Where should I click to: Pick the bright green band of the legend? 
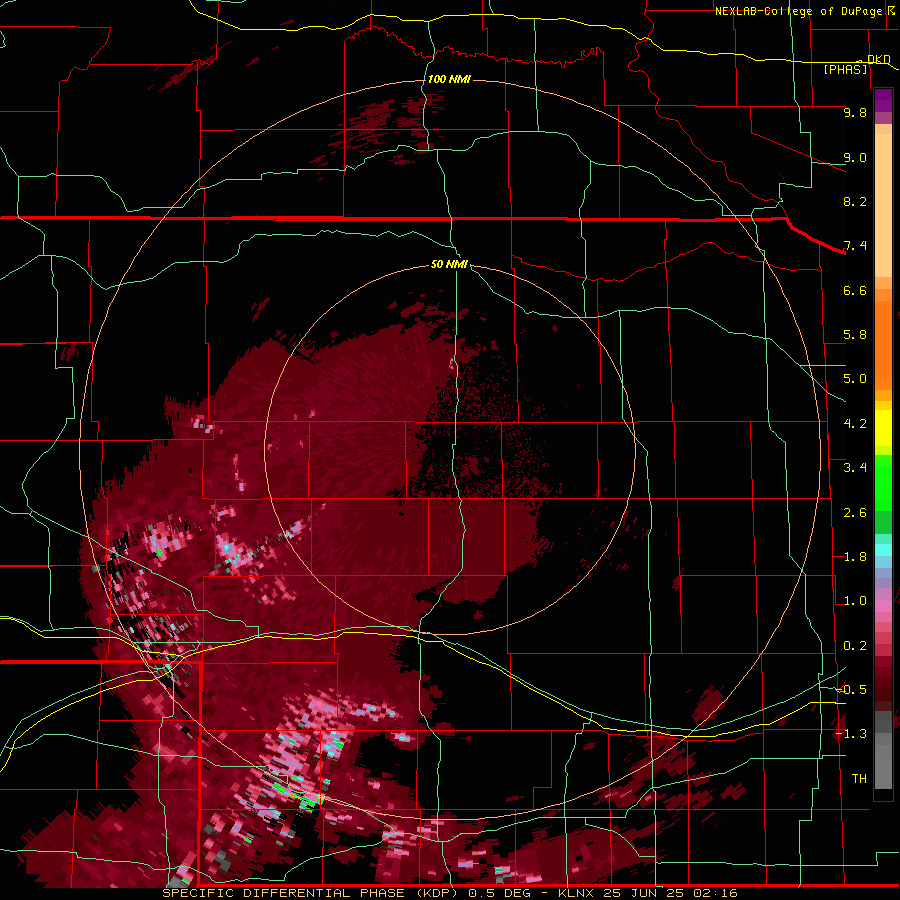point(883,483)
